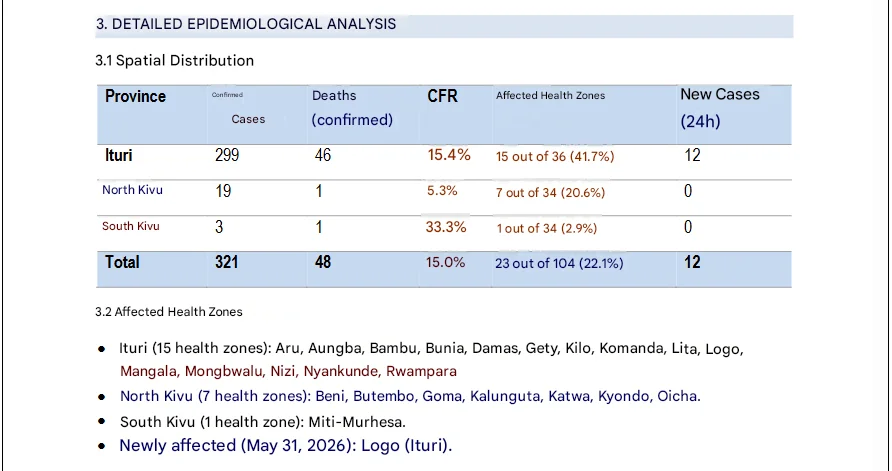Click the 'Affected Health Zones' column header

pyautogui.click(x=550, y=96)
